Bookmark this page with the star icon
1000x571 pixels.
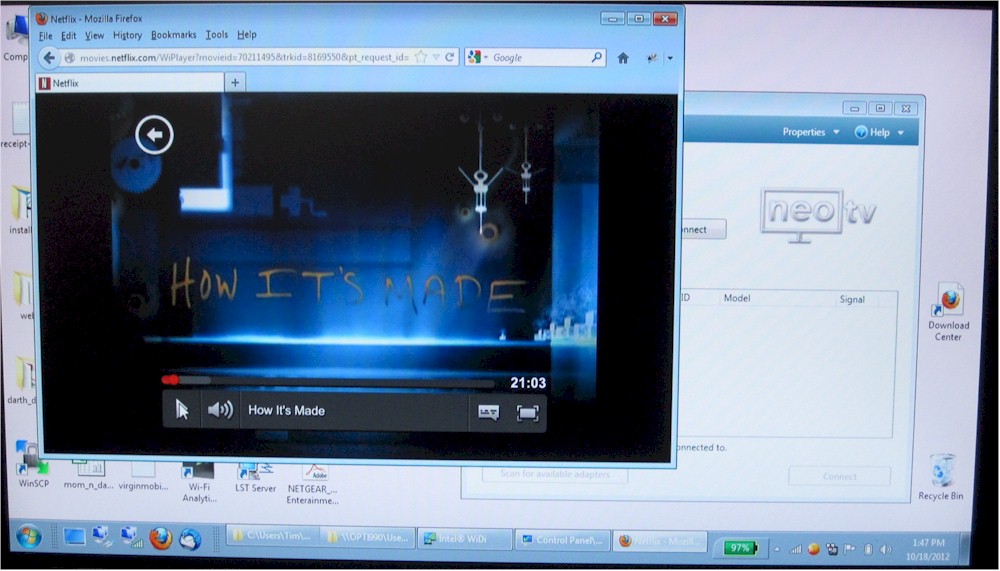[x=421, y=57]
